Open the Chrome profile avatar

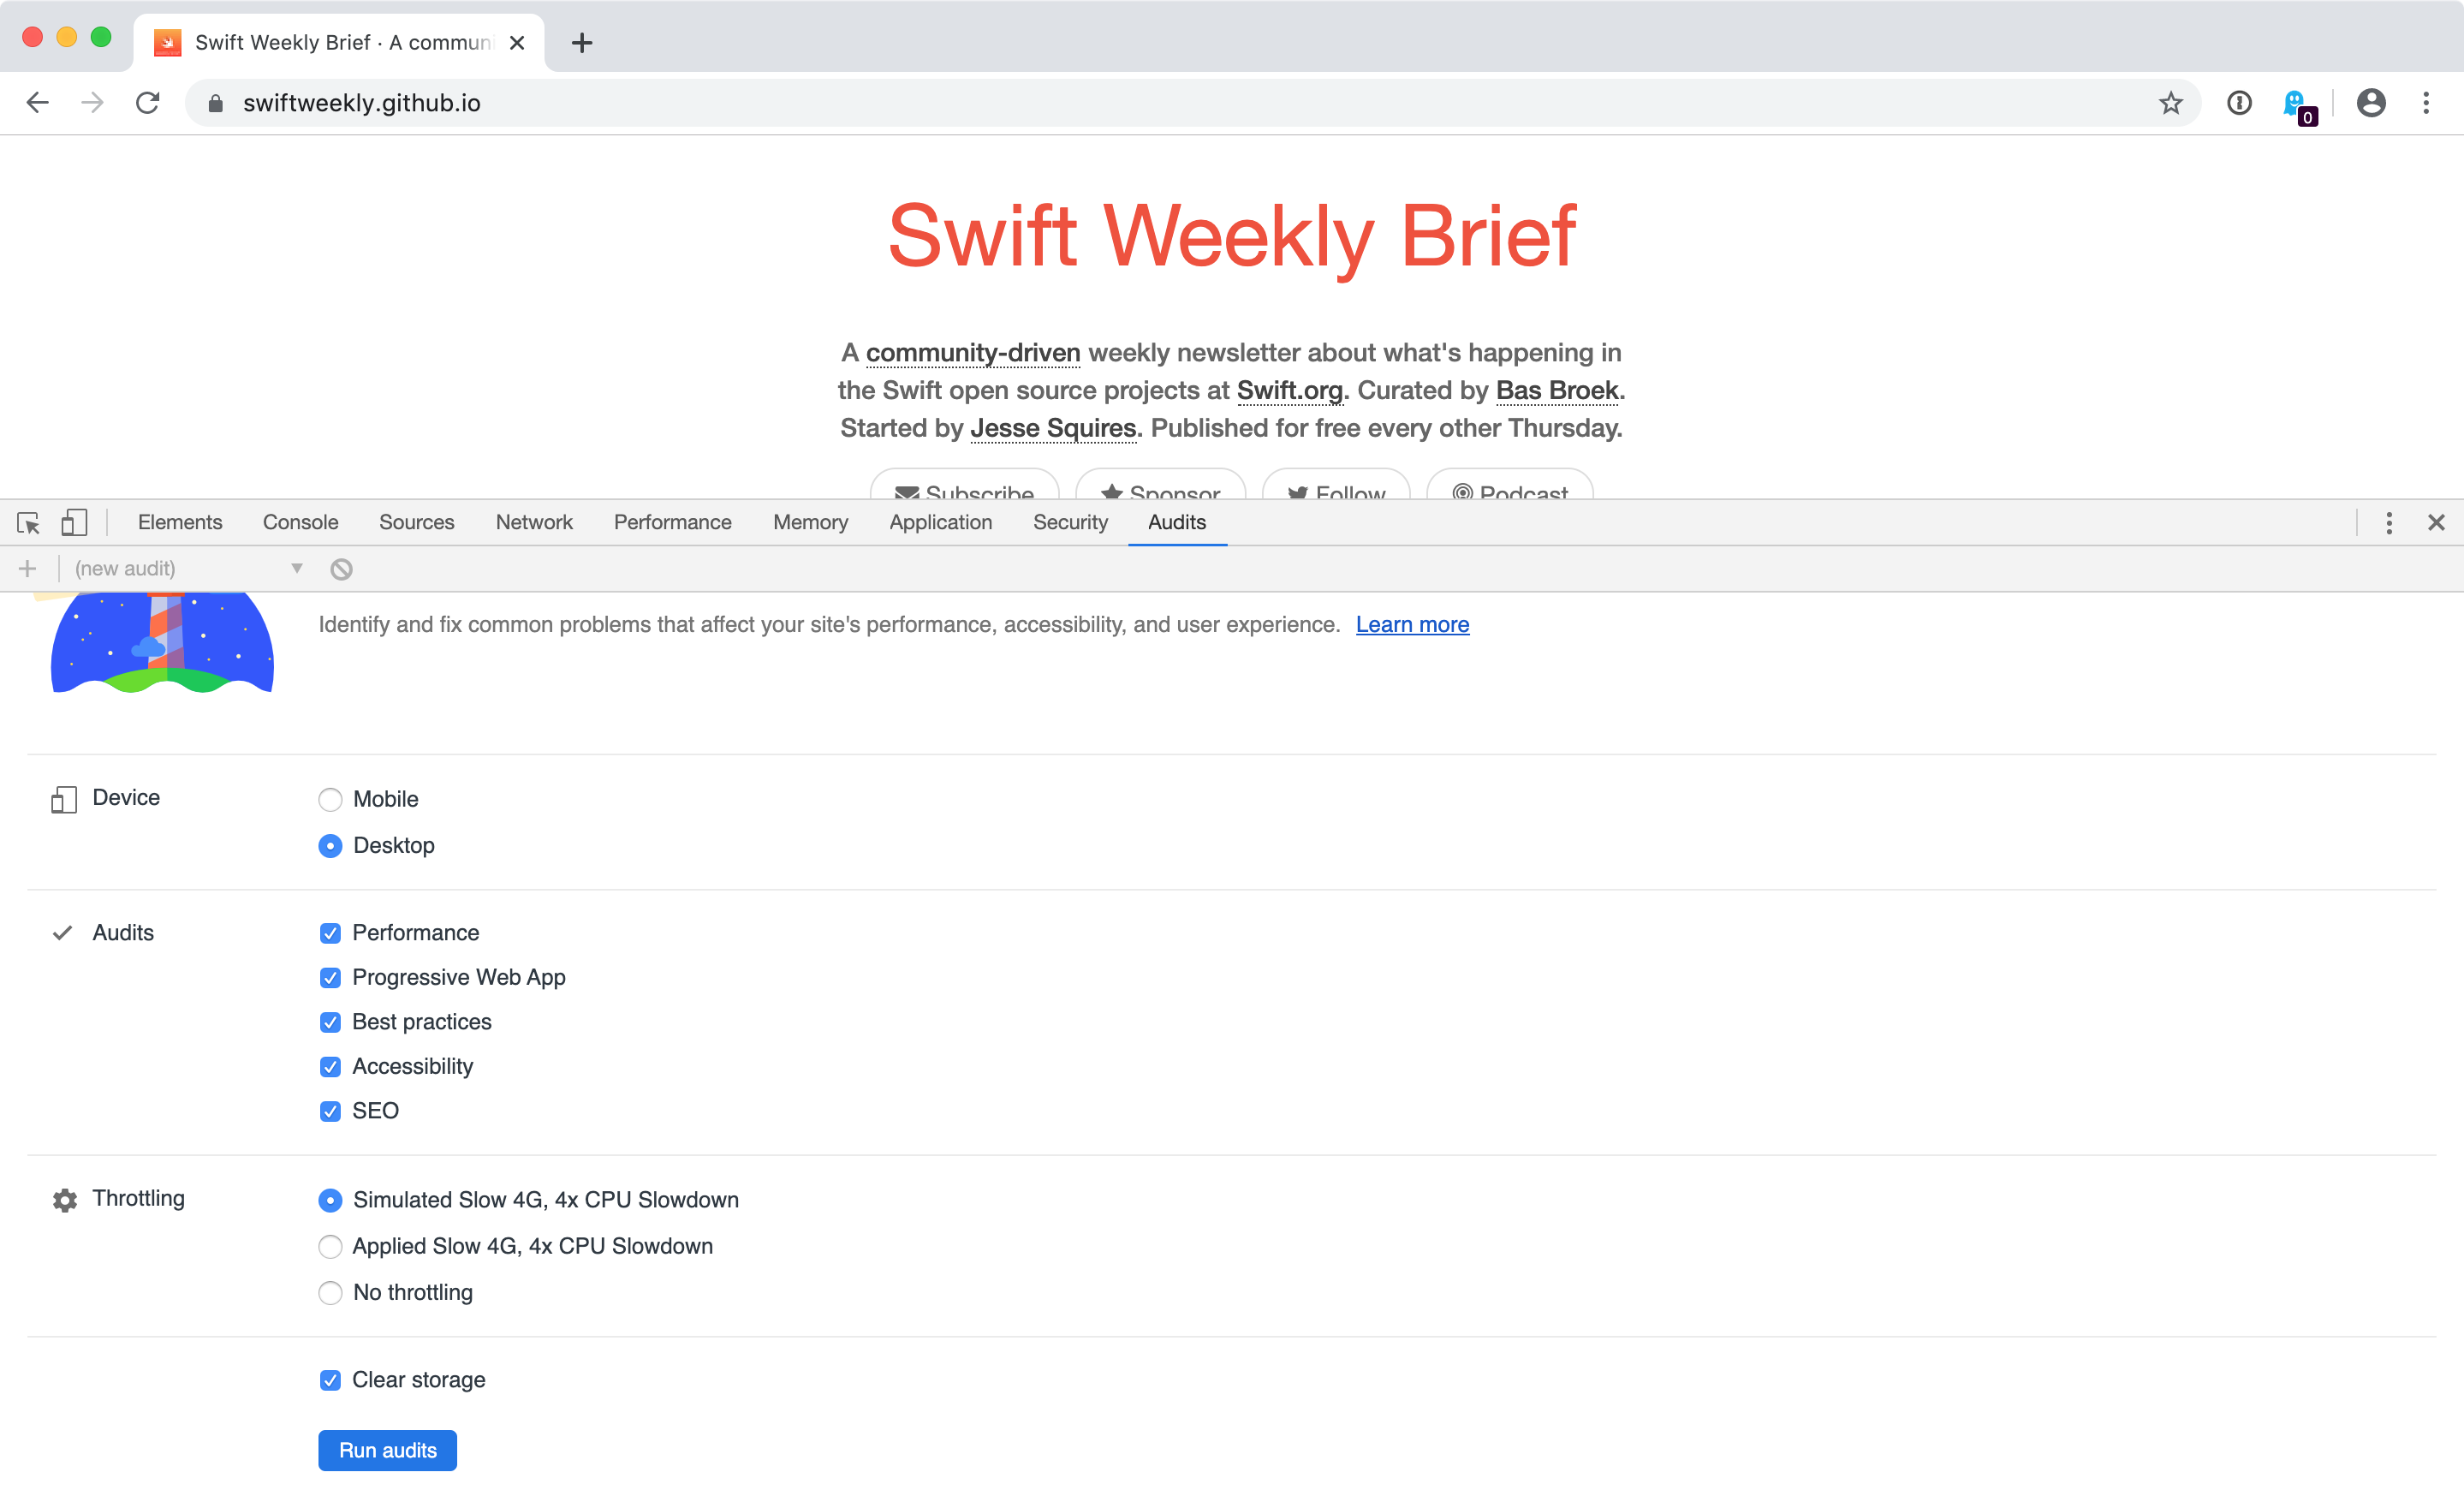click(x=2371, y=103)
